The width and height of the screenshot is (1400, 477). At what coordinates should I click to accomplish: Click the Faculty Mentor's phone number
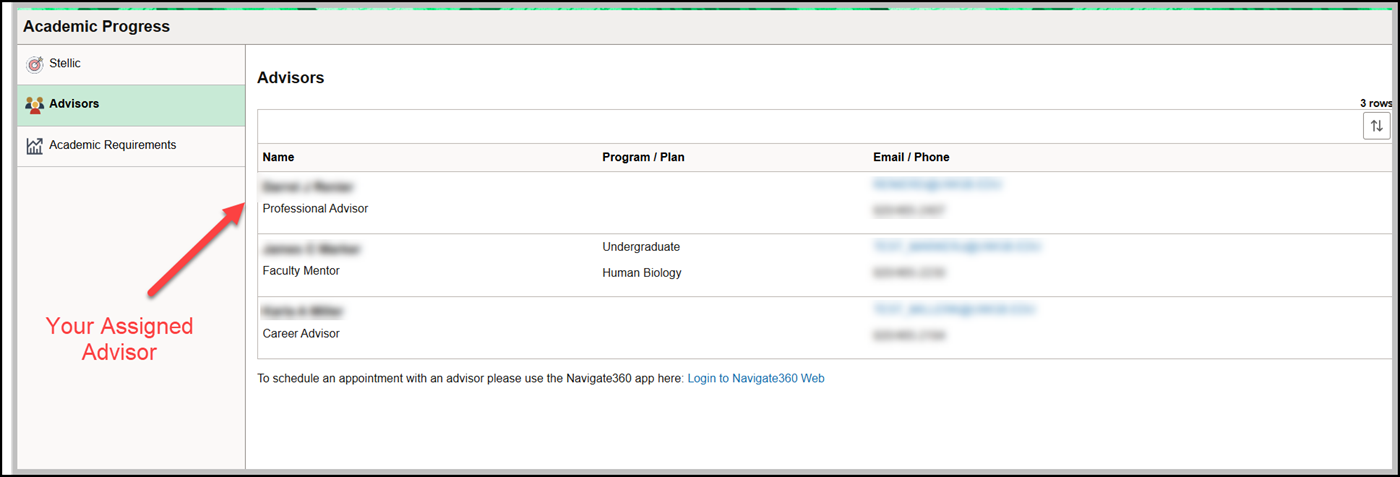(909, 272)
